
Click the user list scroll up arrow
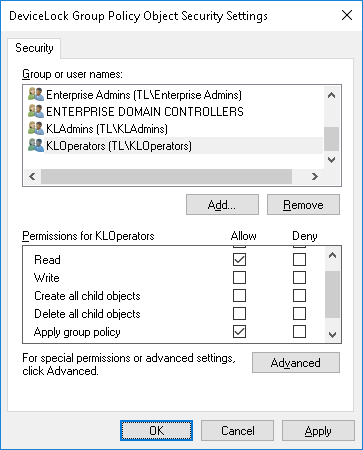pos(331,95)
